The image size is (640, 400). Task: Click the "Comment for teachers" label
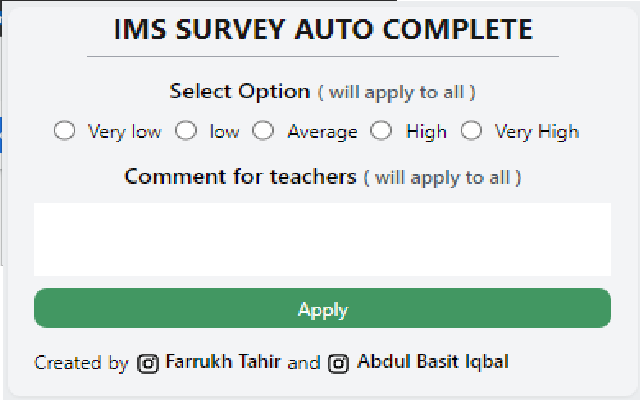240,177
